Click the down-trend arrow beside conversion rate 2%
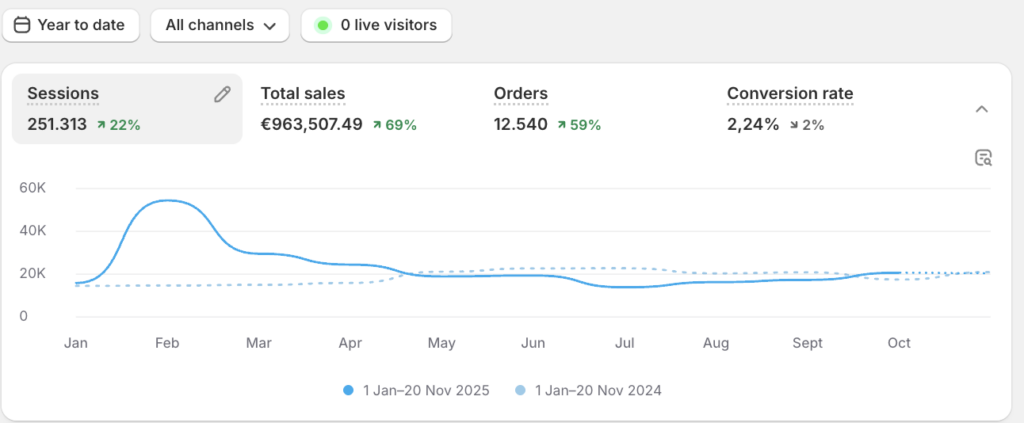This screenshot has width=1024, height=423. [795, 125]
